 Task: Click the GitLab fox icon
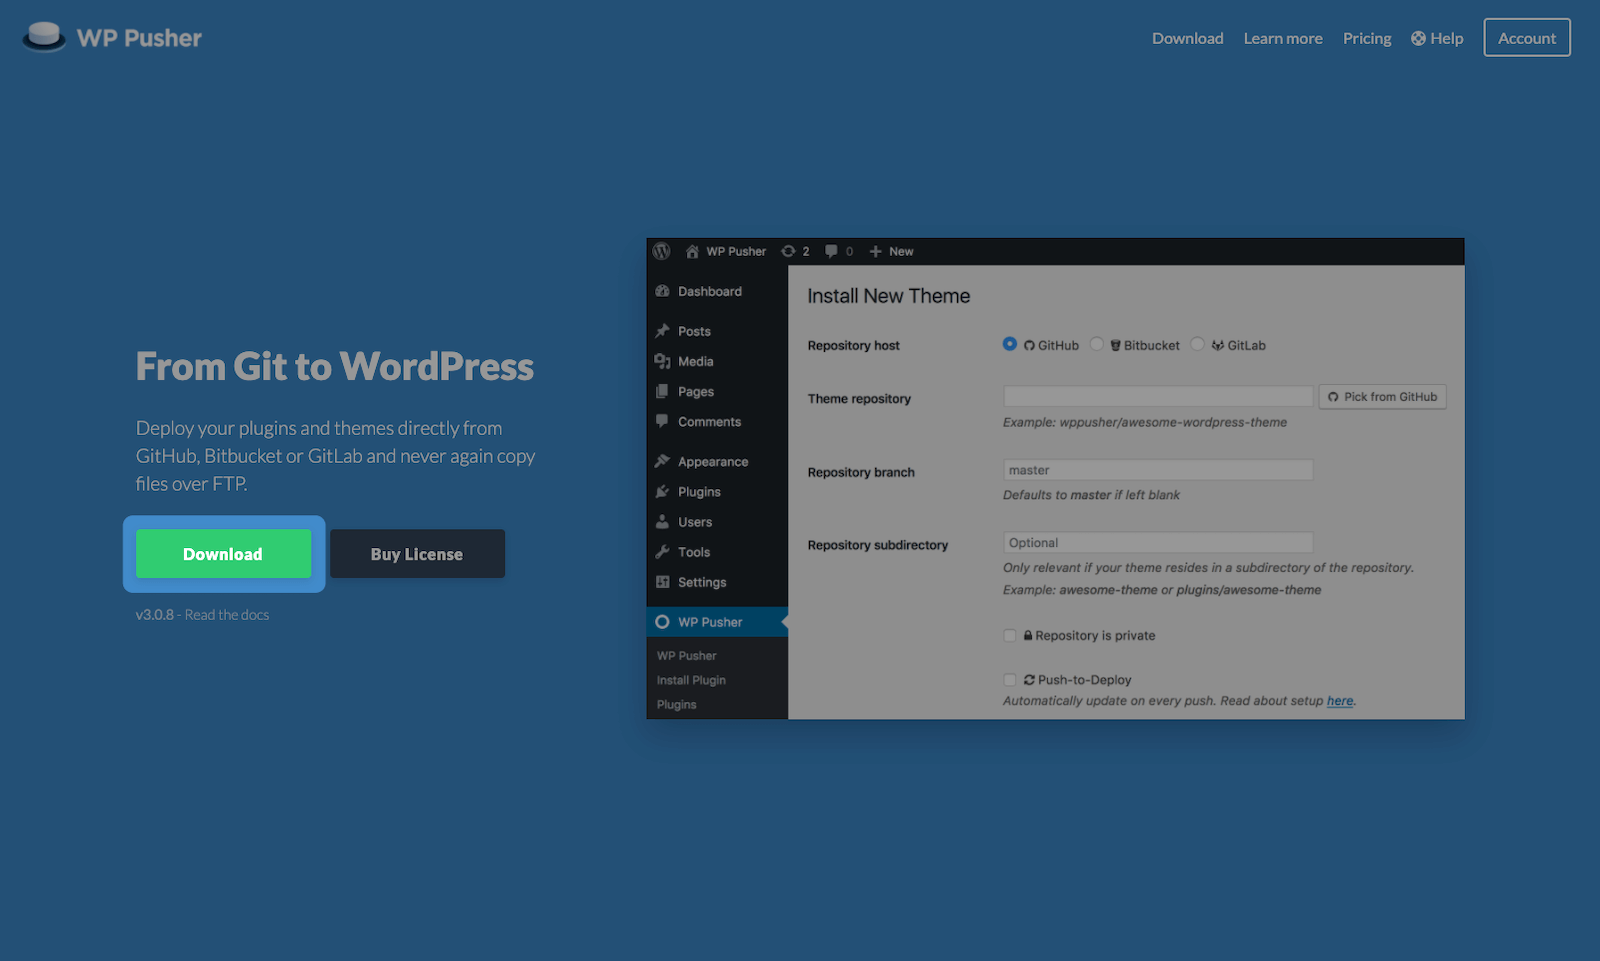pyautogui.click(x=1218, y=346)
